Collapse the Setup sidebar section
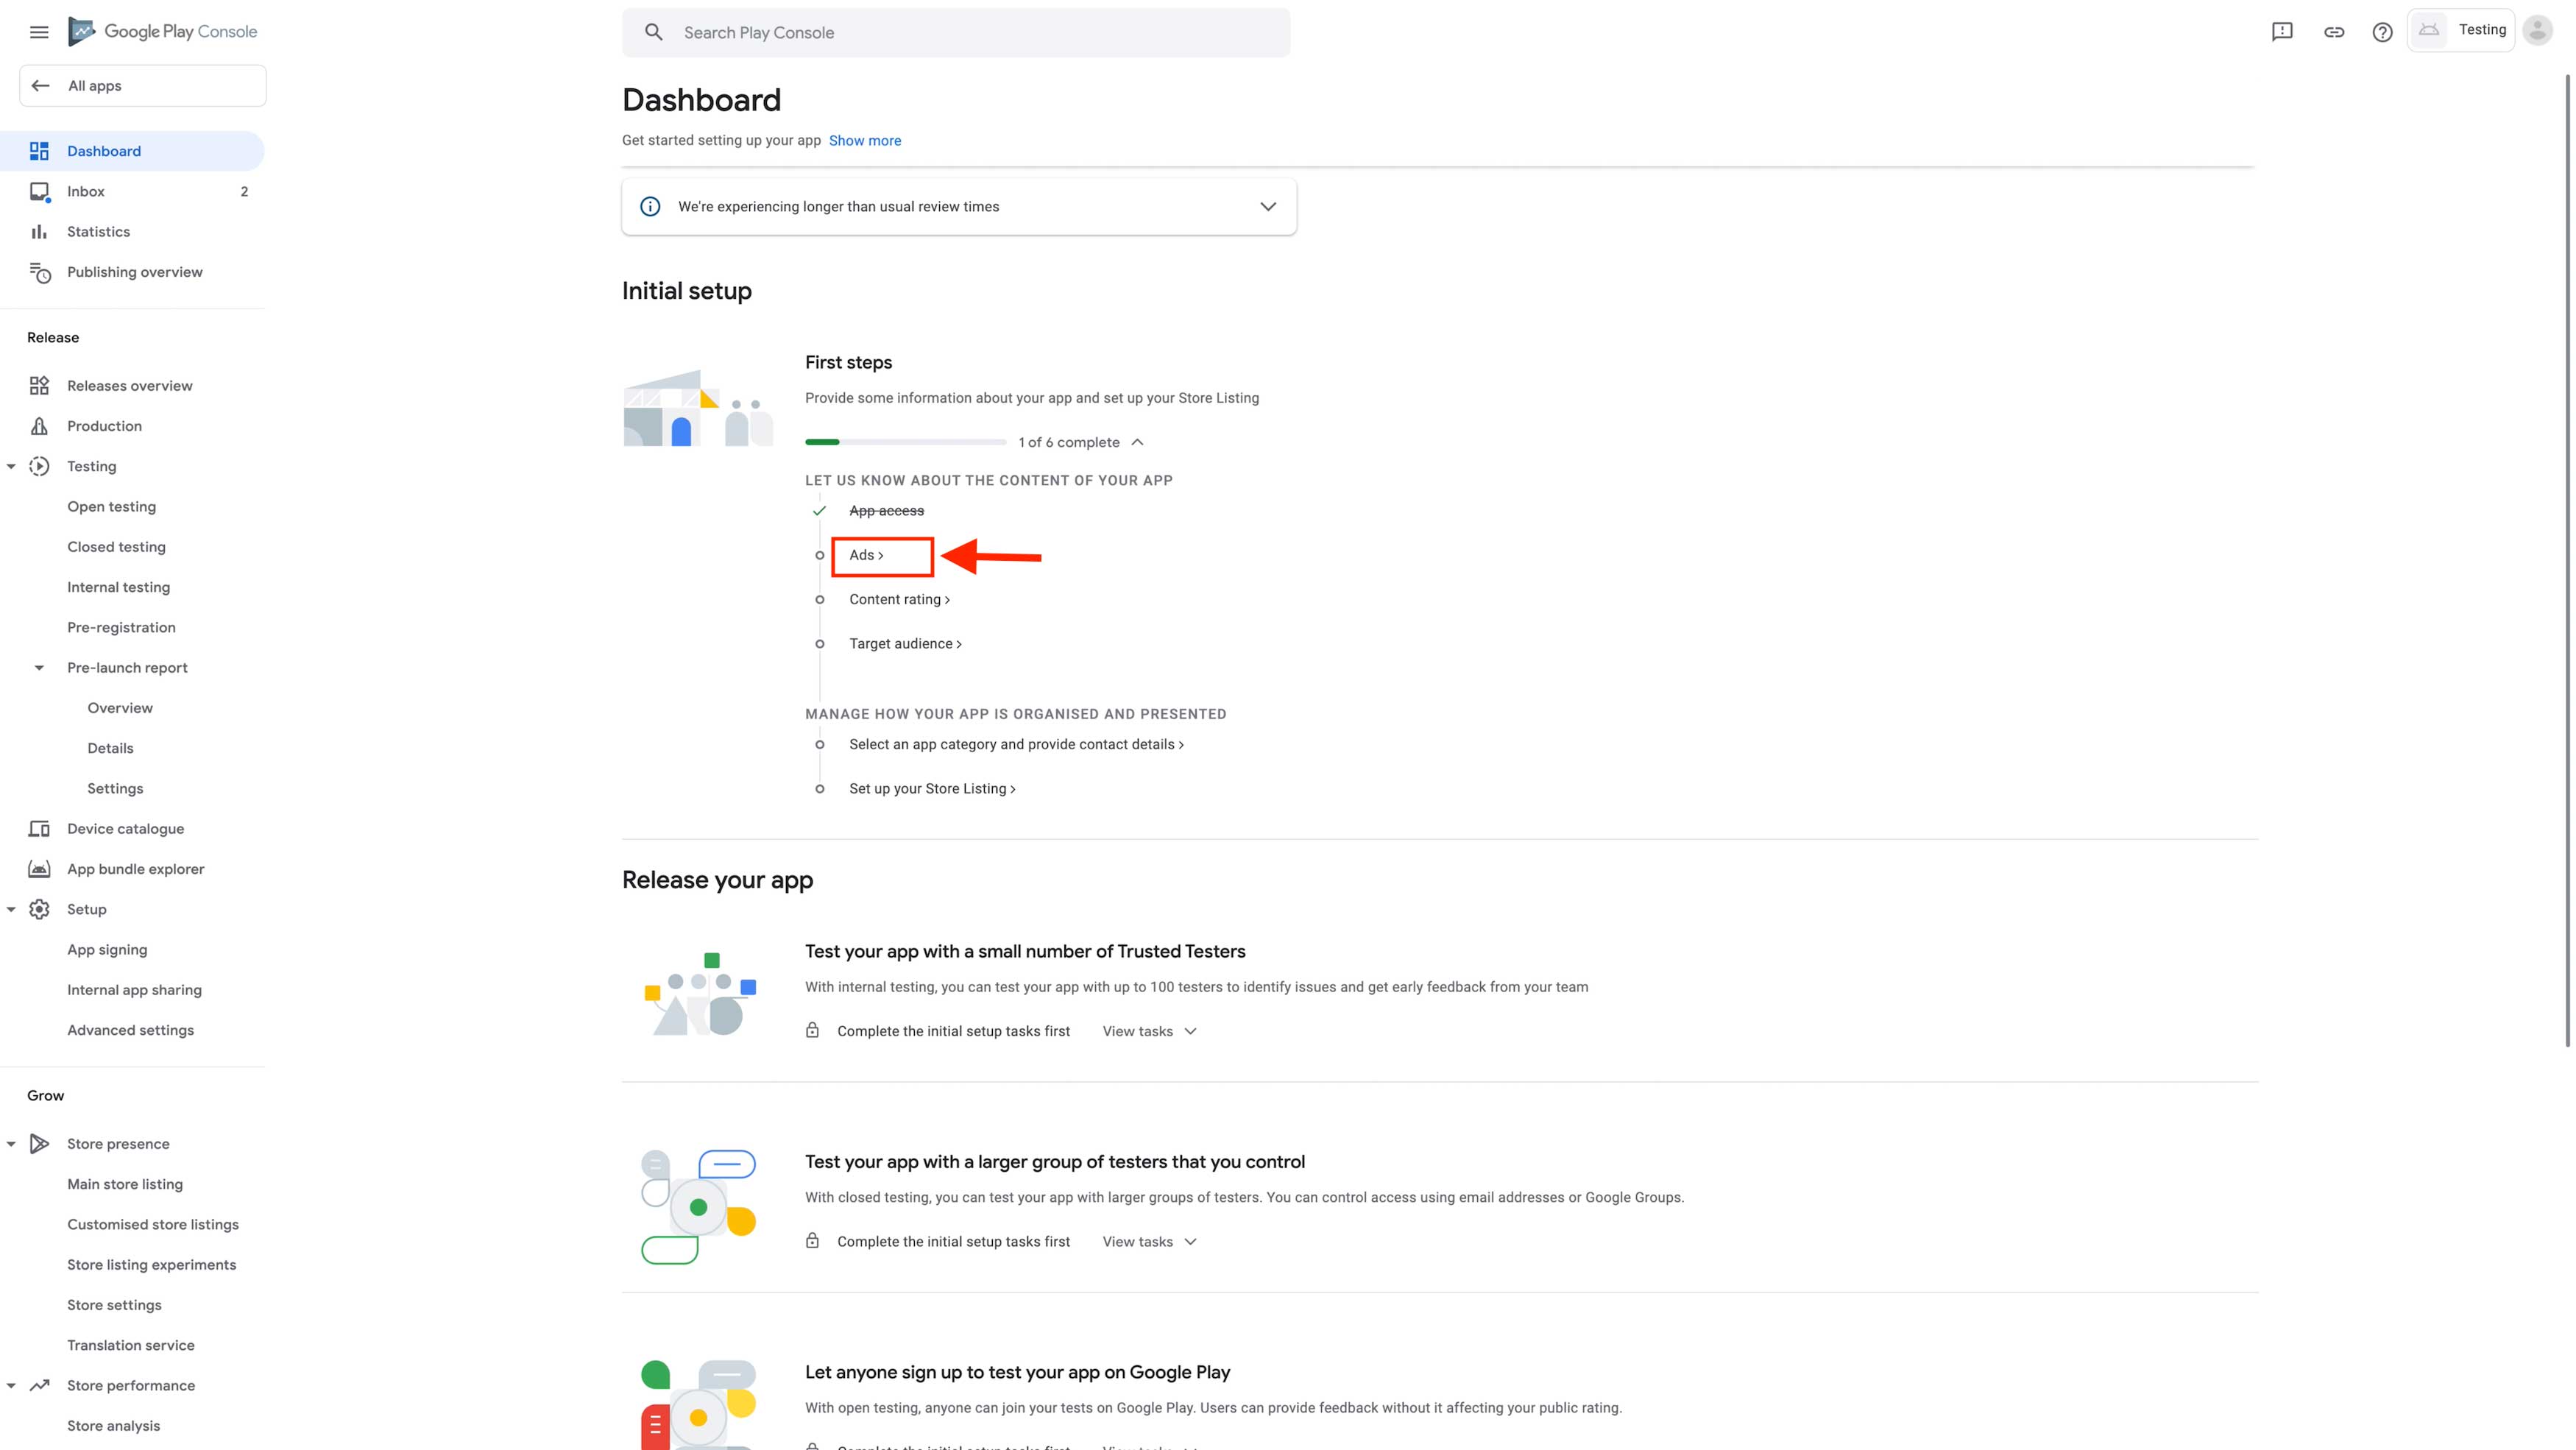 [x=11, y=910]
